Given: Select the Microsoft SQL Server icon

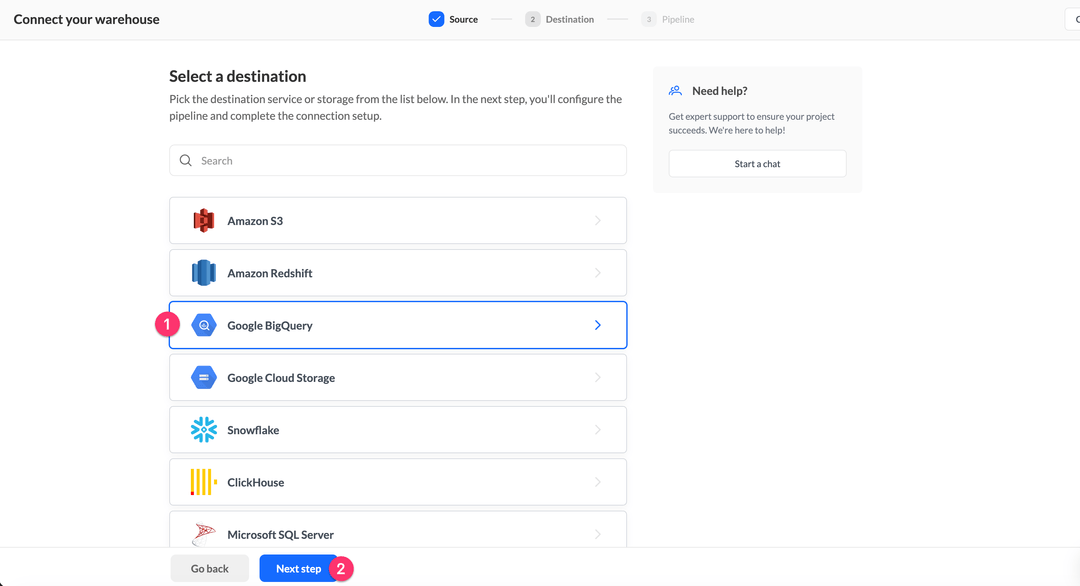Looking at the screenshot, I should (203, 533).
